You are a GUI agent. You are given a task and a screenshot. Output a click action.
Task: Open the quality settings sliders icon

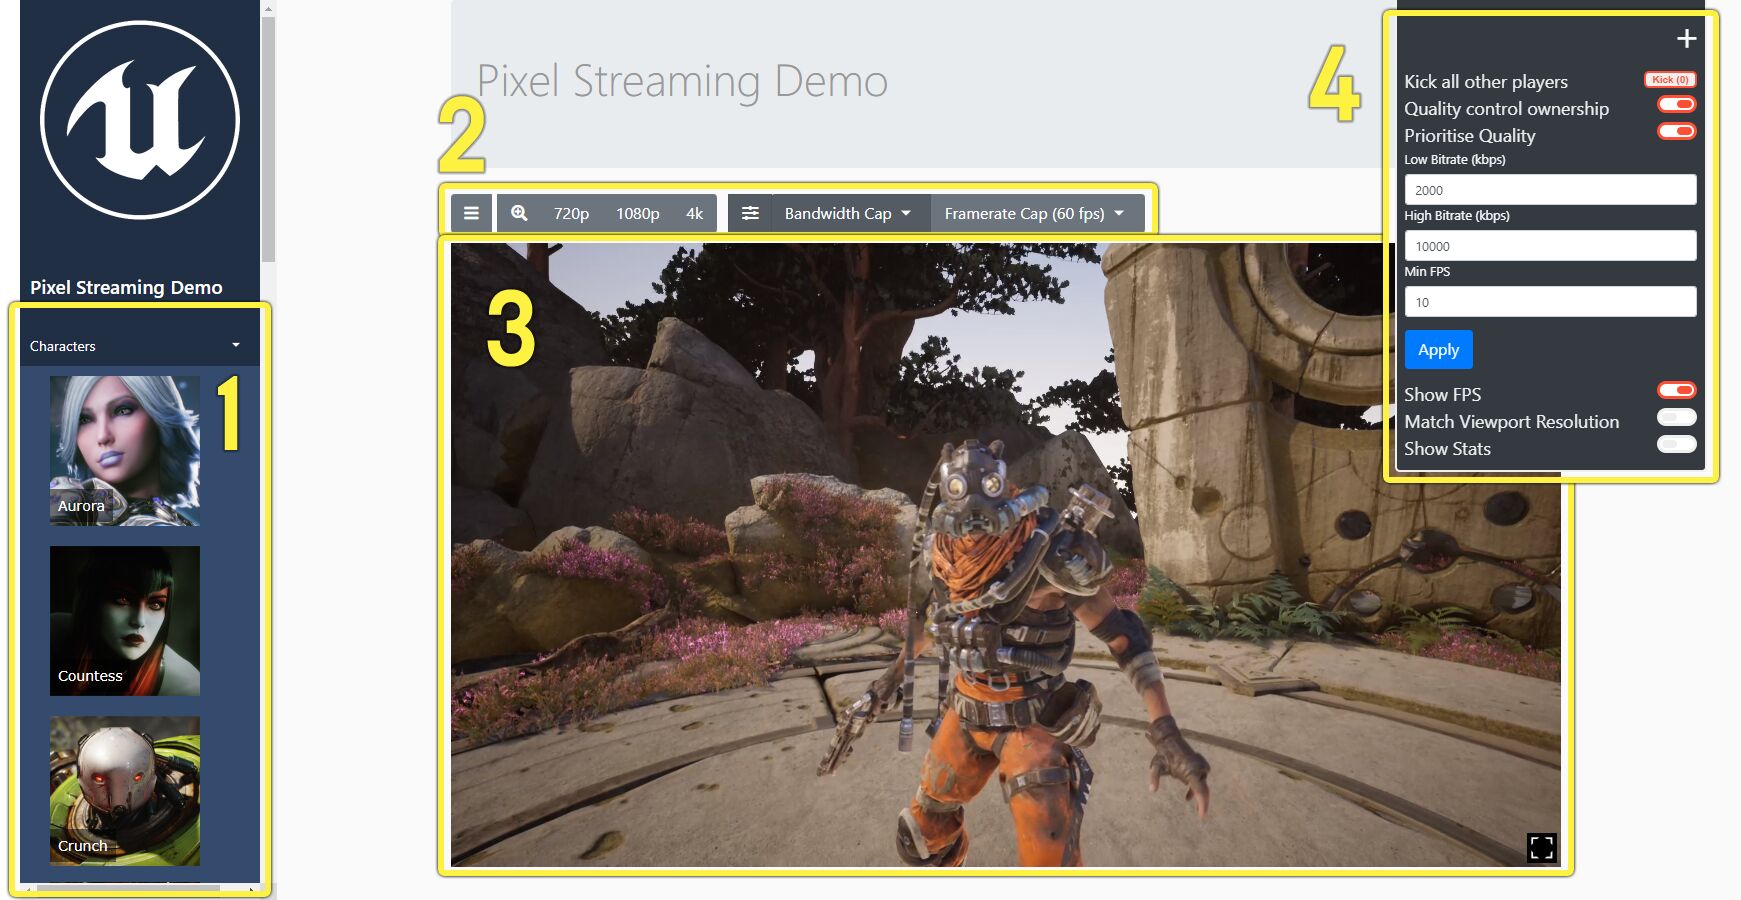(x=750, y=212)
